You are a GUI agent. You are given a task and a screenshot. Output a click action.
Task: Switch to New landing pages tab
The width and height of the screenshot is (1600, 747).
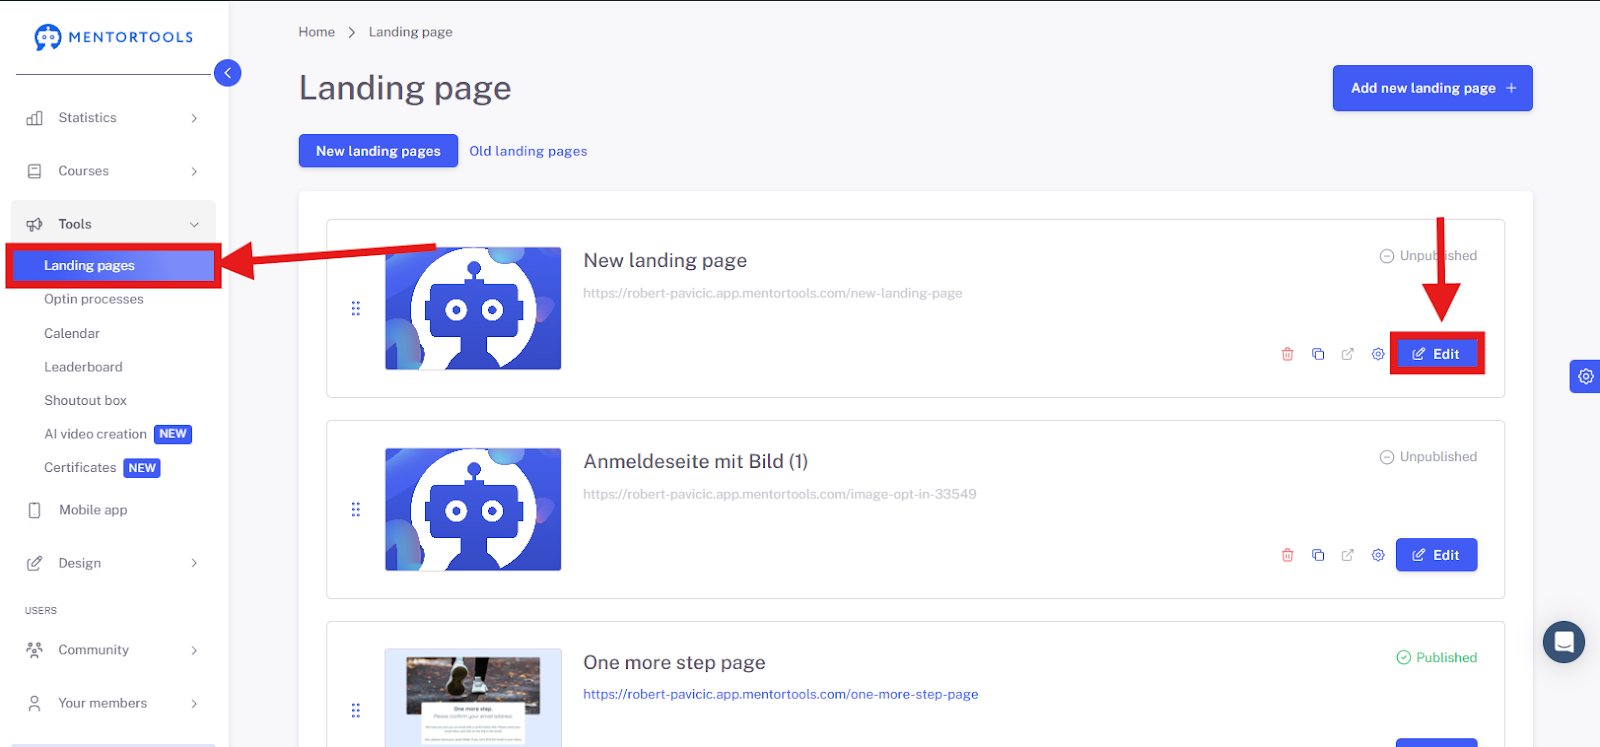click(x=378, y=151)
